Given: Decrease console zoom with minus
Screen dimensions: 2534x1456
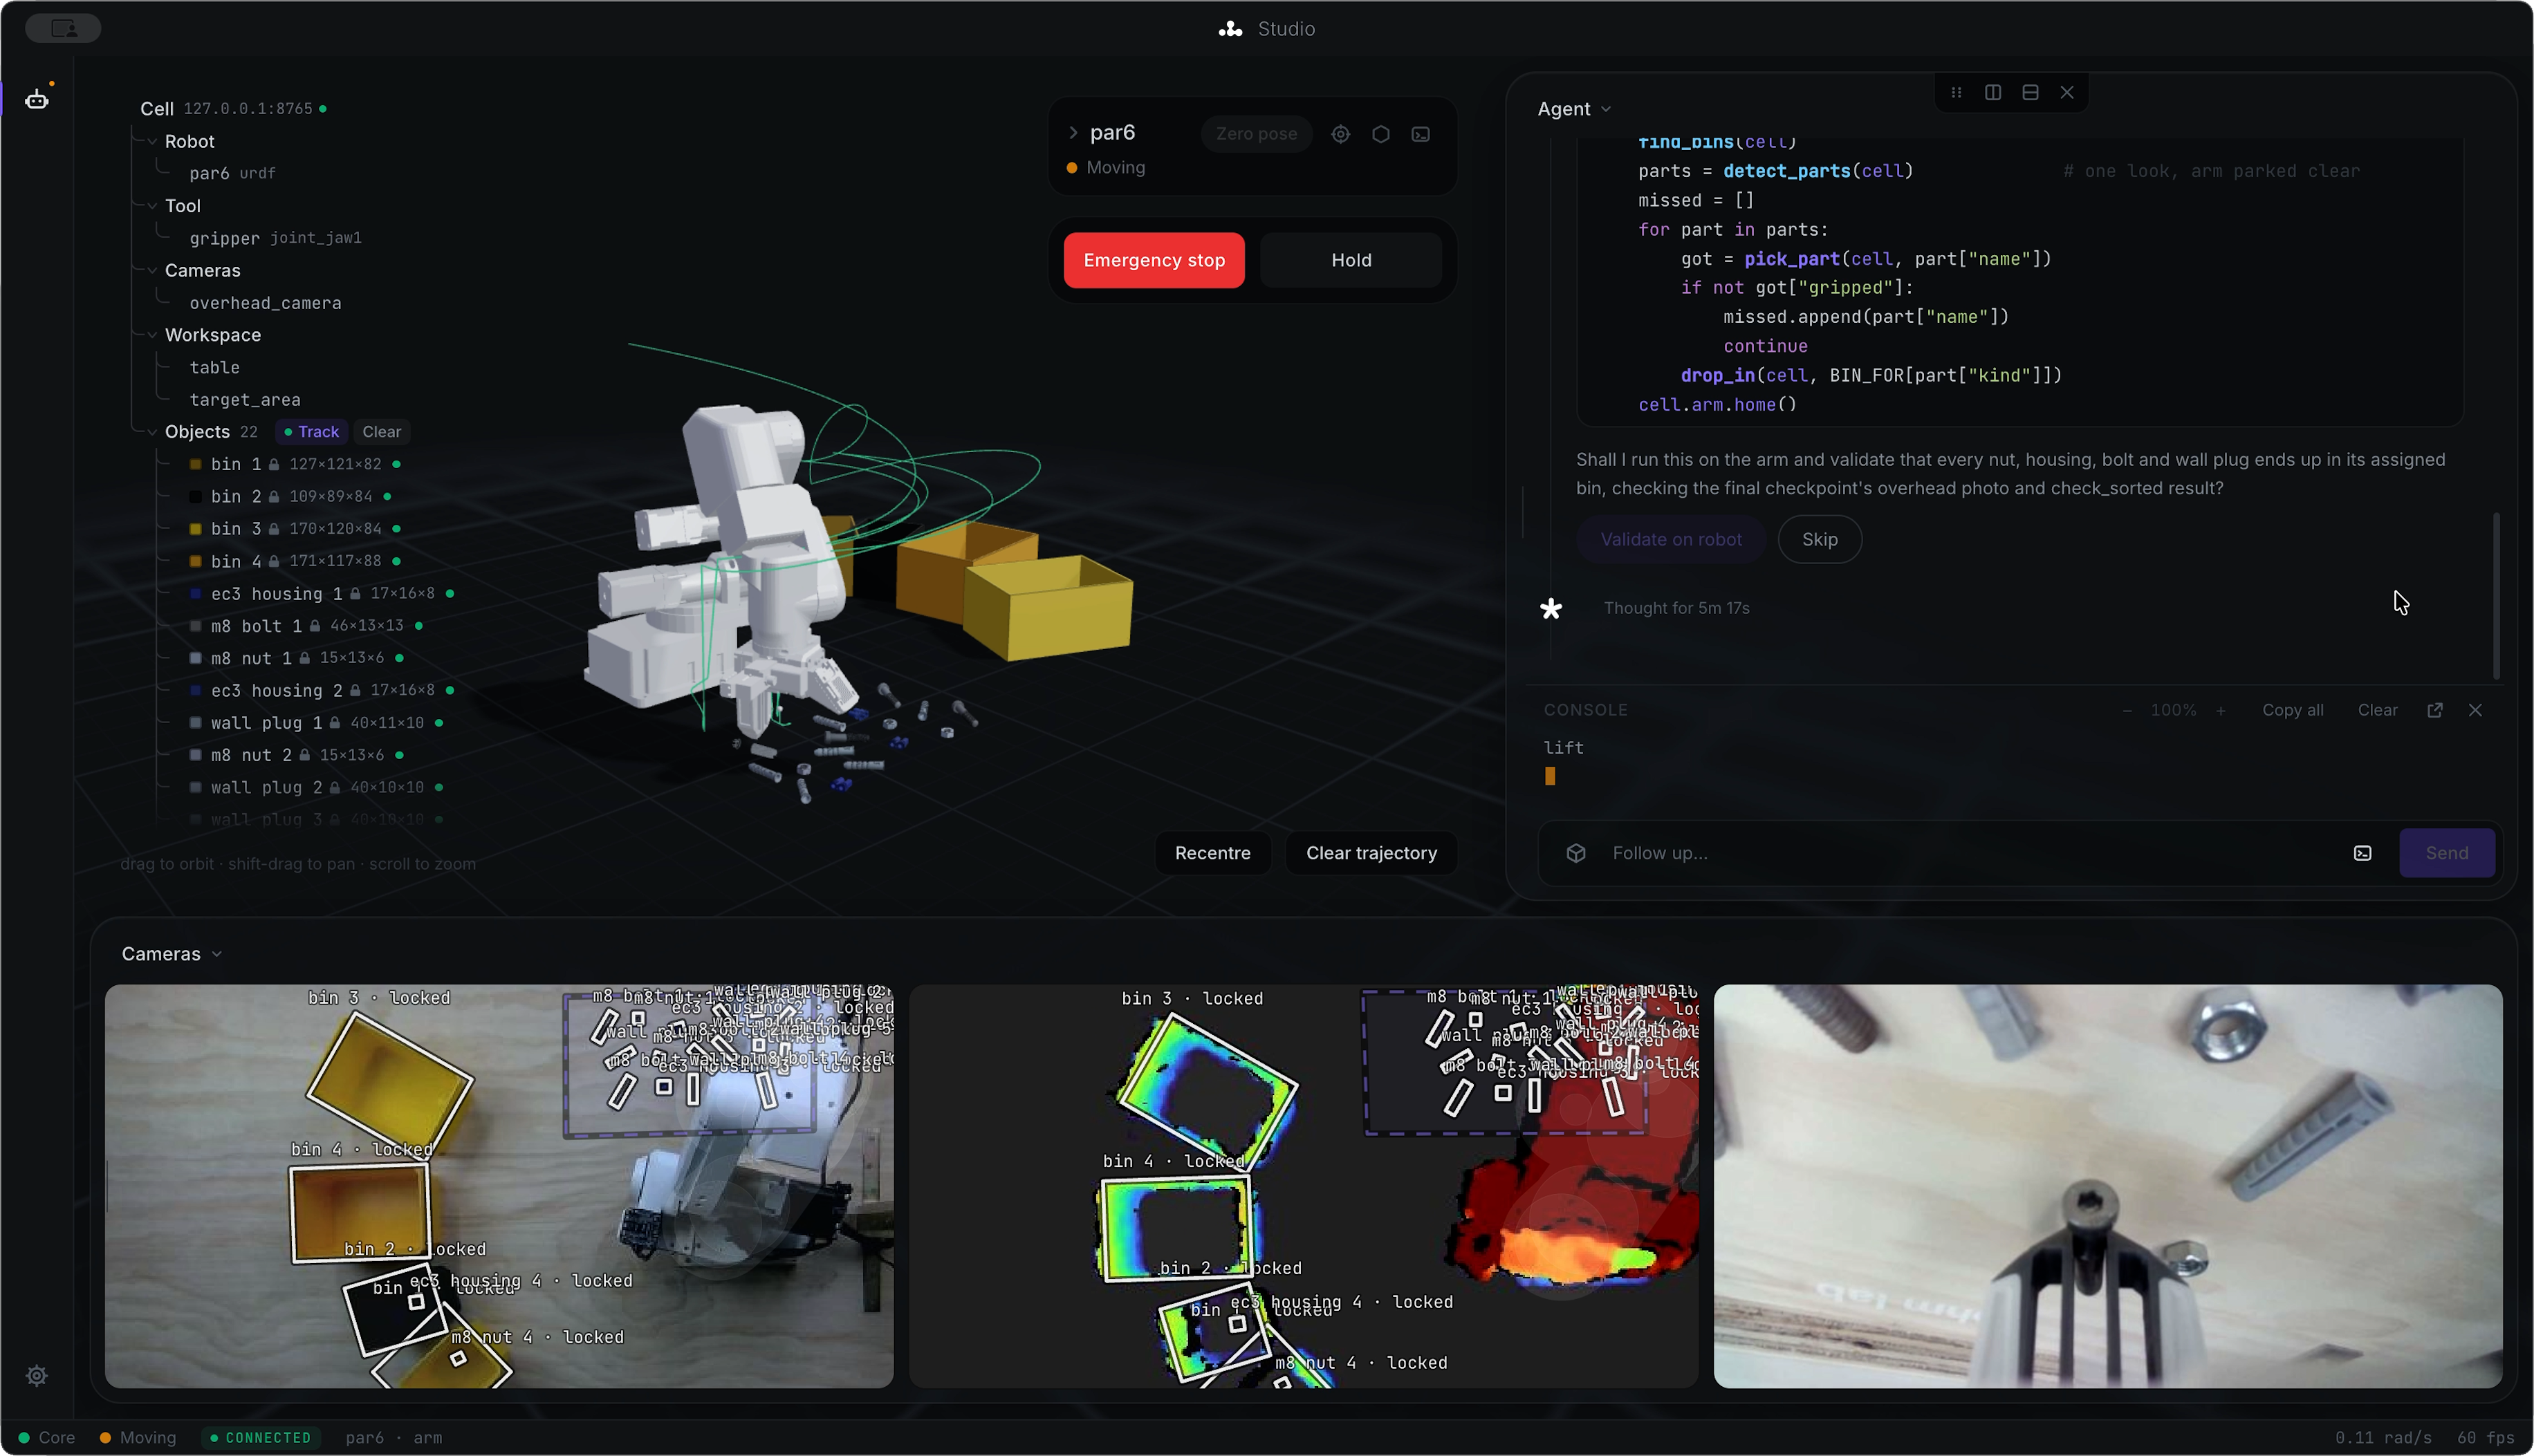Looking at the screenshot, I should click(x=2127, y=710).
